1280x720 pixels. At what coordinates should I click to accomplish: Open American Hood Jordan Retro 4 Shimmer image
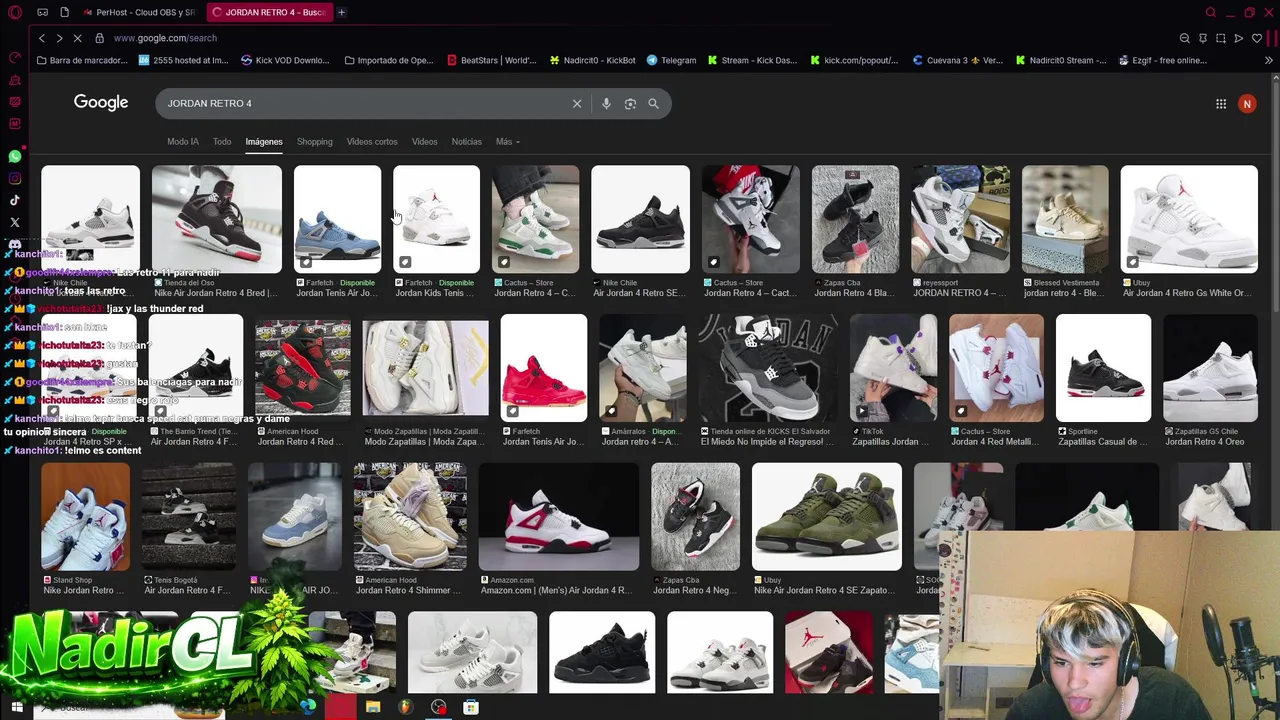[410, 517]
